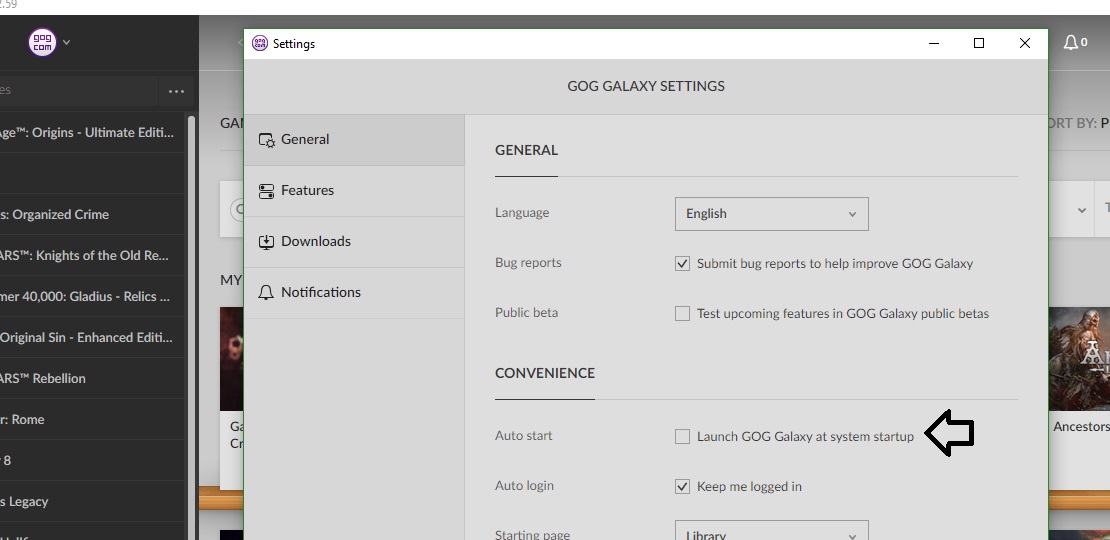Click the GOG icon in Settings title bar
This screenshot has width=1110, height=540.
pos(261,43)
